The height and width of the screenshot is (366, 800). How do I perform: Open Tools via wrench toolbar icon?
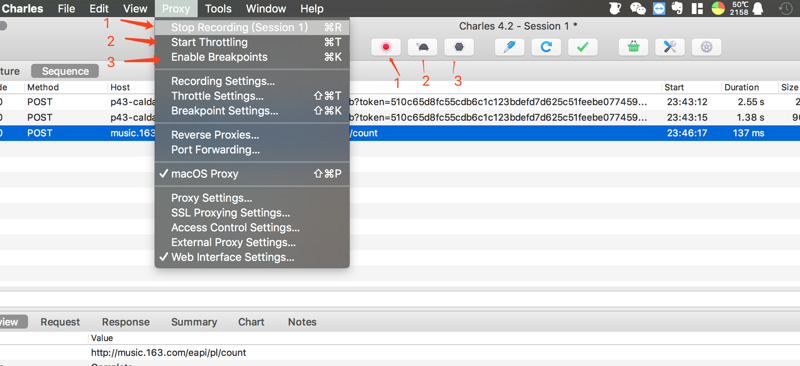[670, 47]
